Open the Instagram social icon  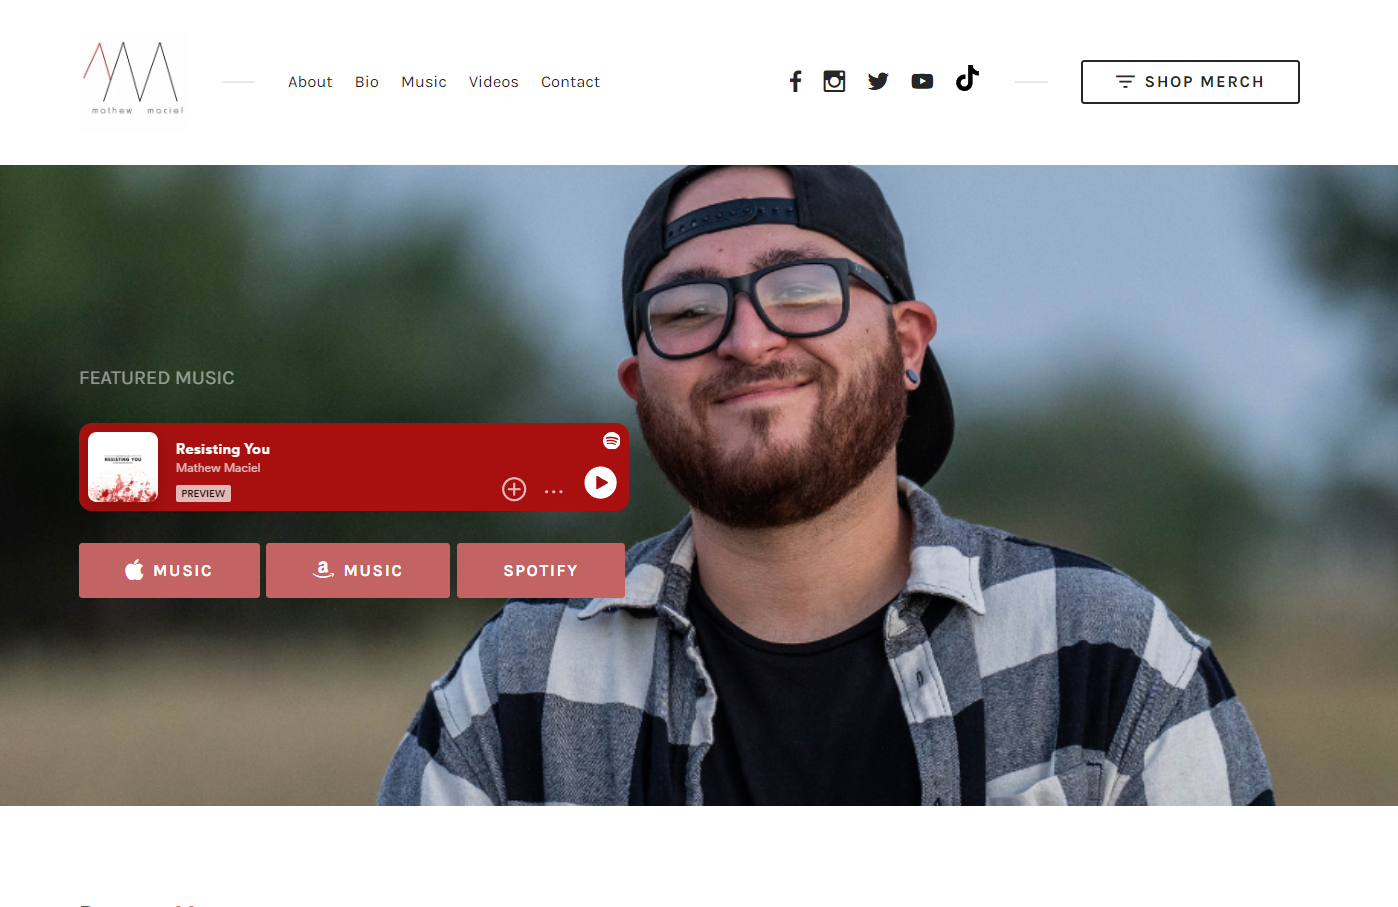point(834,81)
